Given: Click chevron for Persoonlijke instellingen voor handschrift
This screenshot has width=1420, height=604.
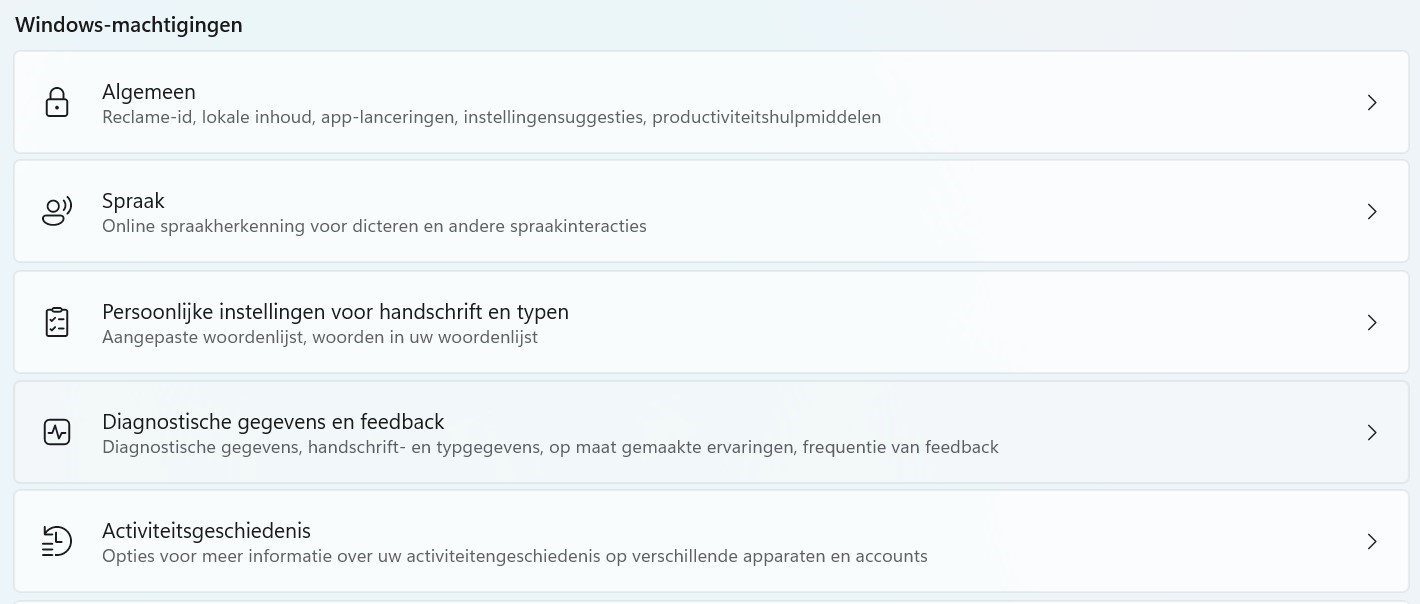Looking at the screenshot, I should (x=1372, y=322).
